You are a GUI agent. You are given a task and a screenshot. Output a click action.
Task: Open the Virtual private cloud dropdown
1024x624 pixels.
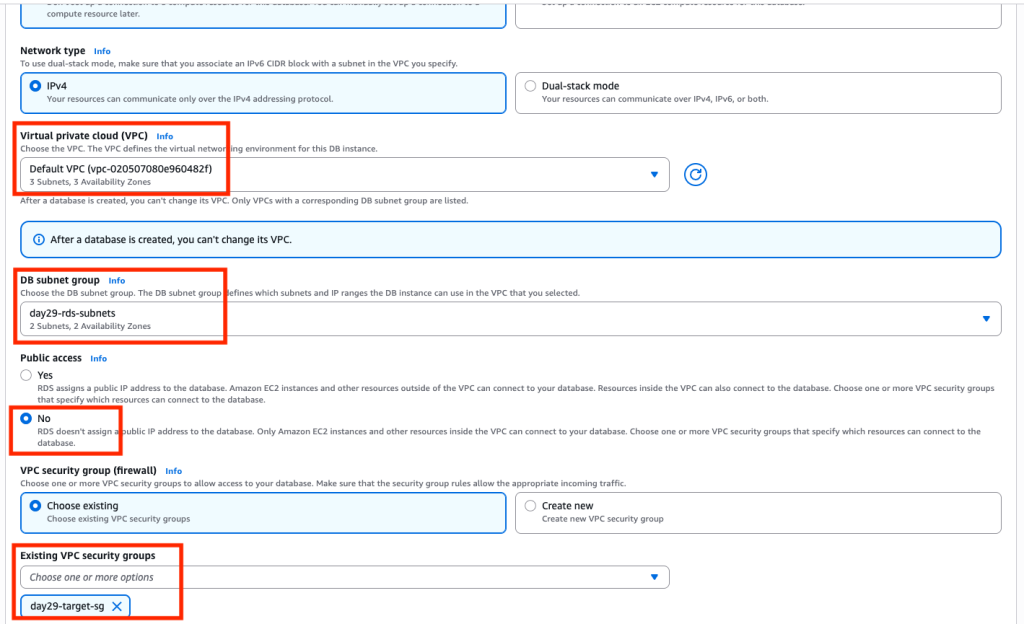[x=345, y=174]
